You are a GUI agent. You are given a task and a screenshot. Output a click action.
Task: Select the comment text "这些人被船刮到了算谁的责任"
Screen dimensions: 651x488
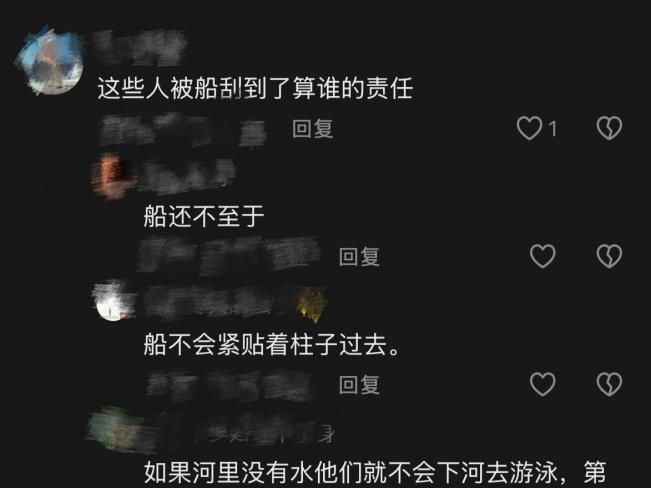(255, 89)
